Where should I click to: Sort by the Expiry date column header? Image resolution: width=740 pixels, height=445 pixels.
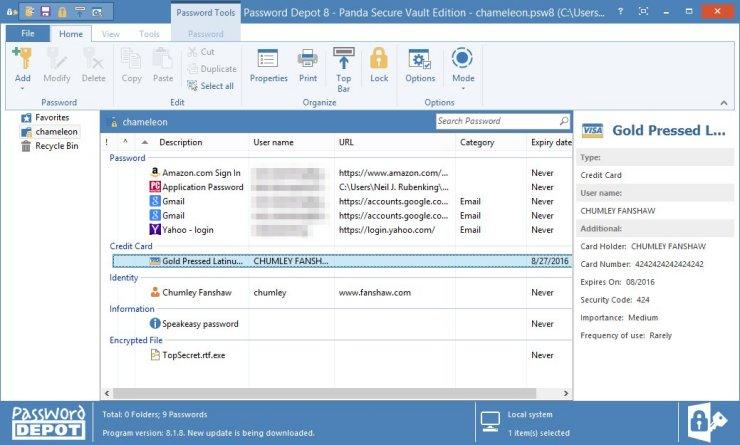coord(550,142)
